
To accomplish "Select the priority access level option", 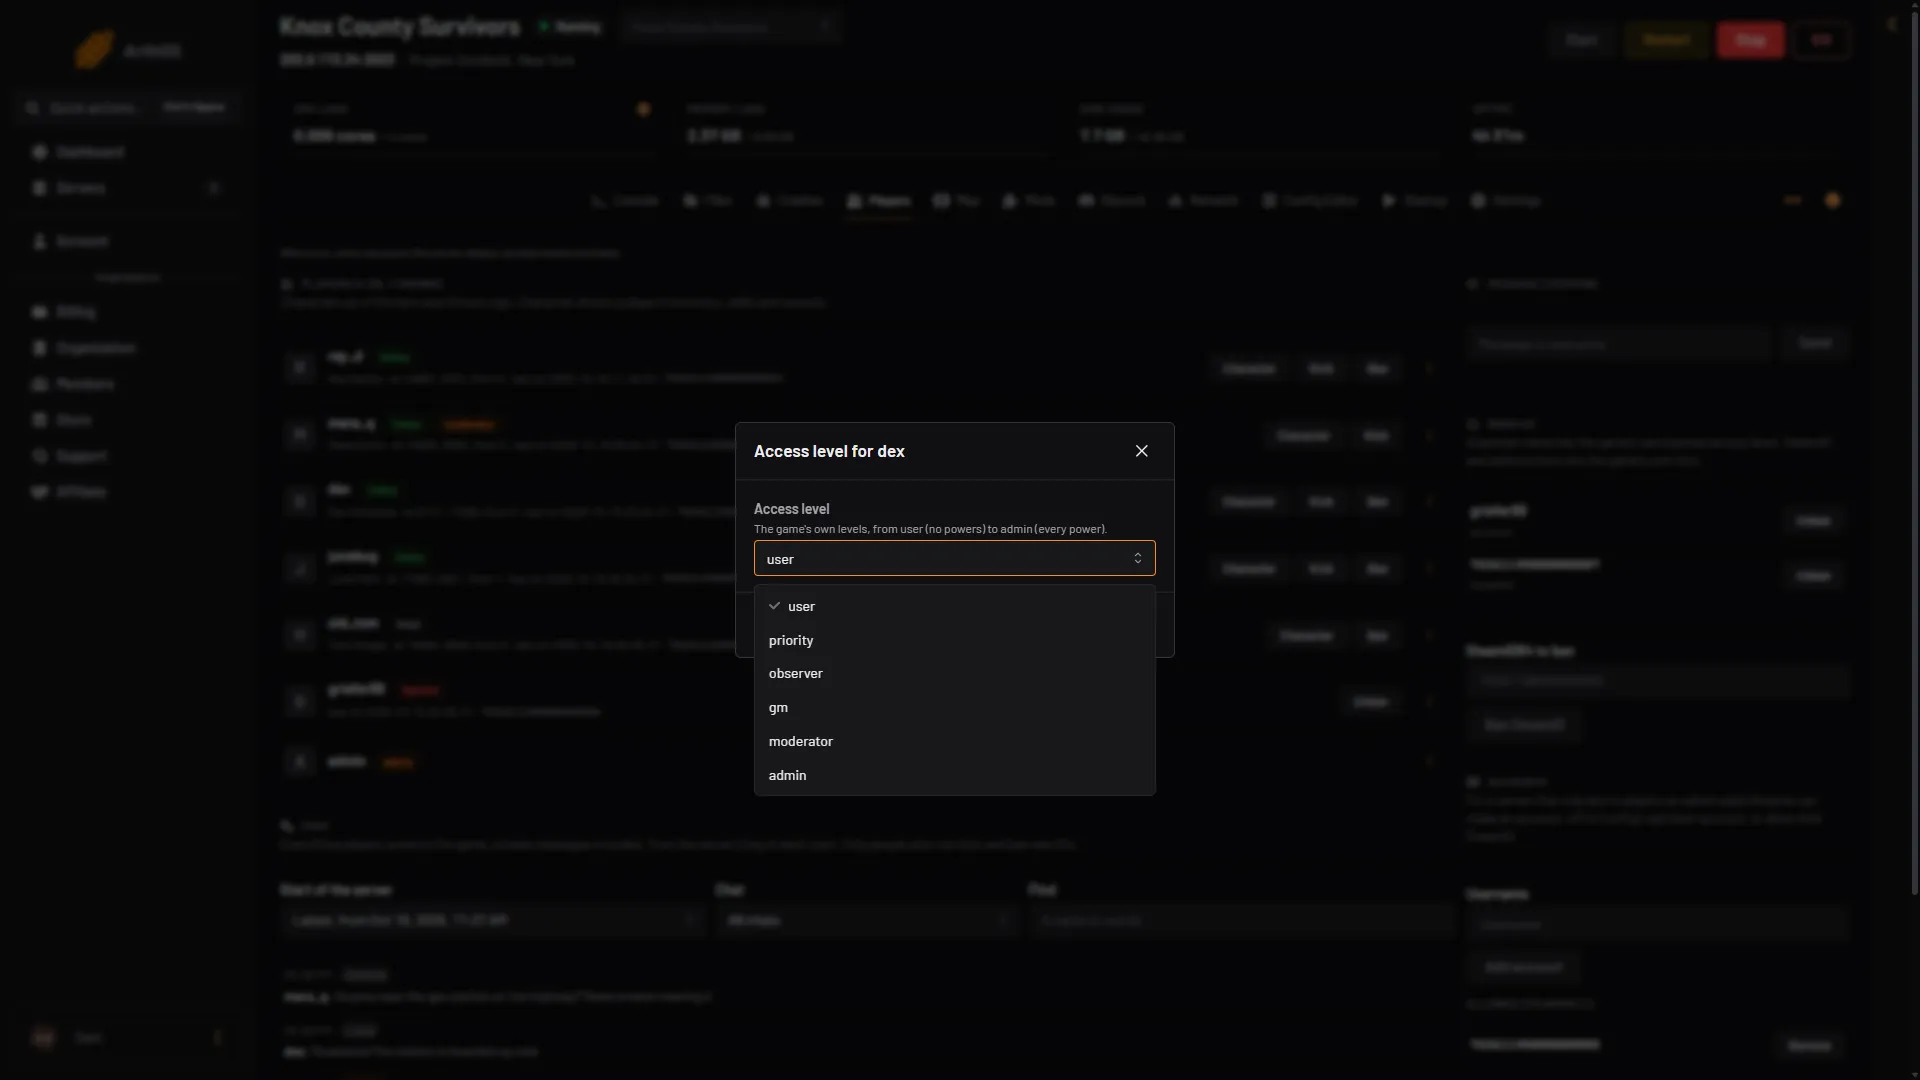I will pyautogui.click(x=954, y=640).
